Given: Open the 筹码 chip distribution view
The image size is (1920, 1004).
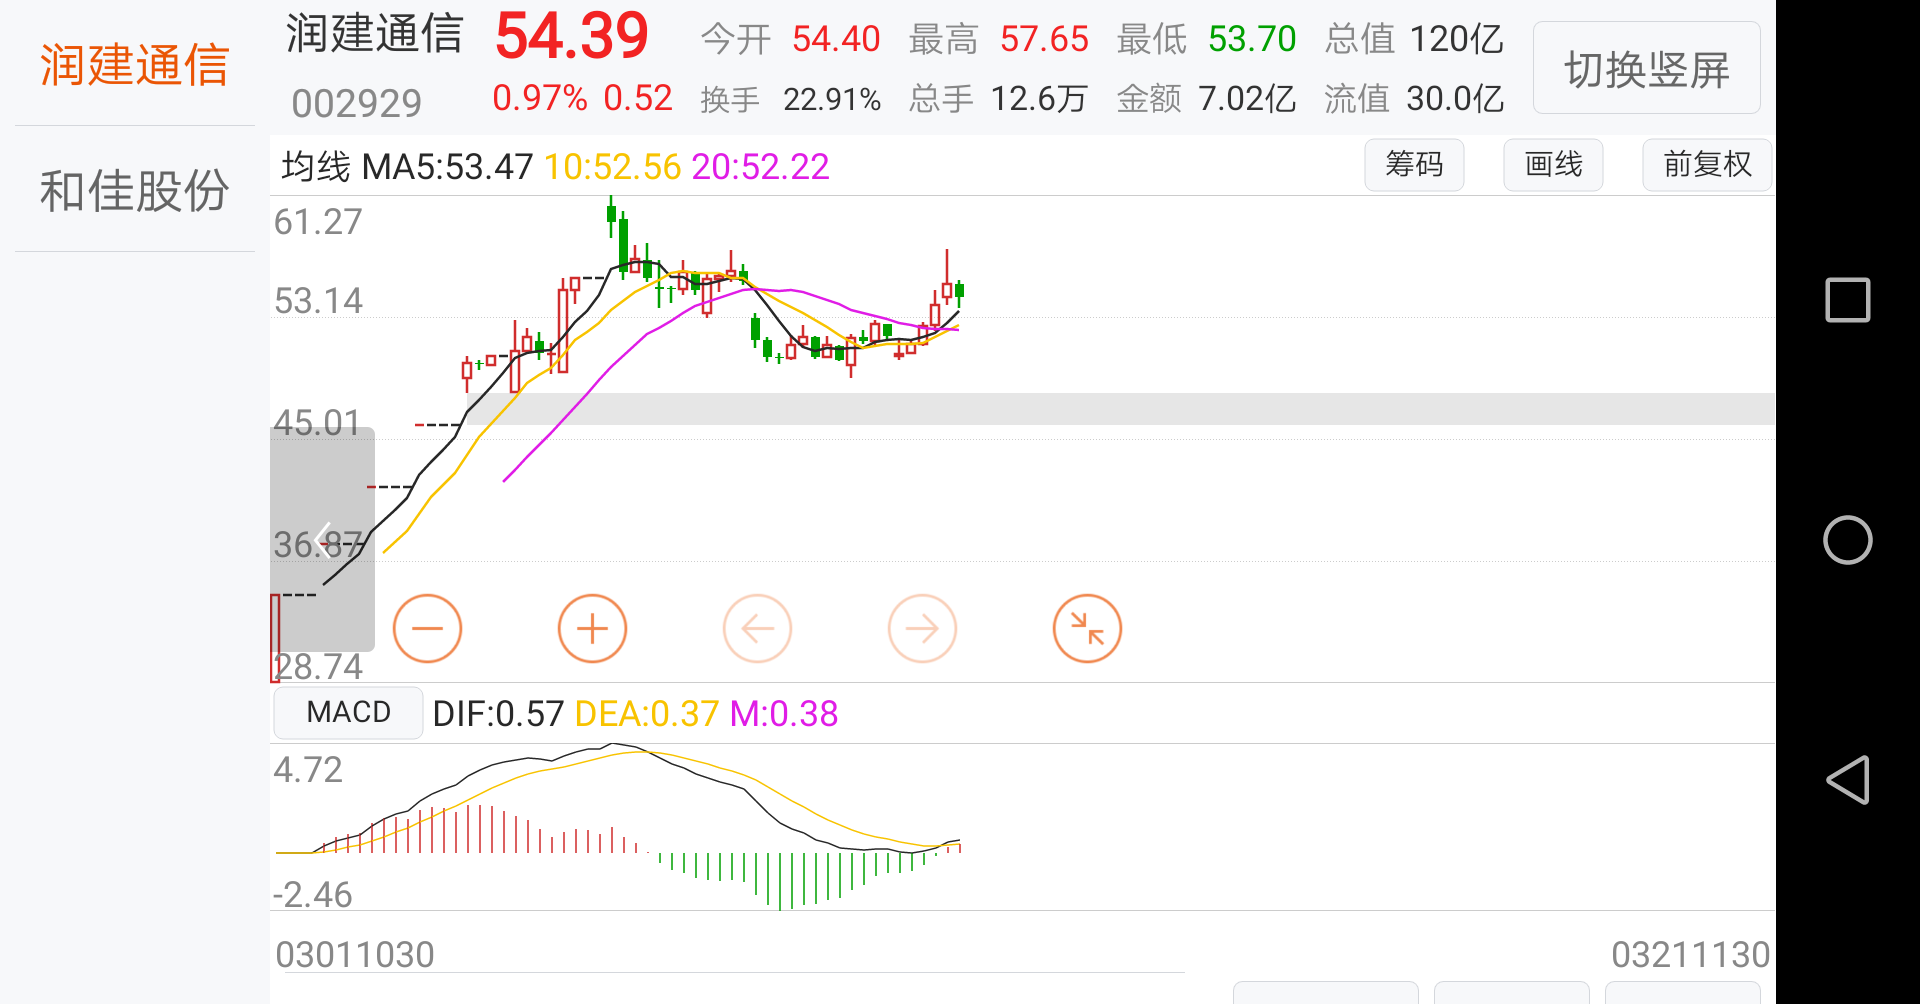Looking at the screenshot, I should (1414, 165).
